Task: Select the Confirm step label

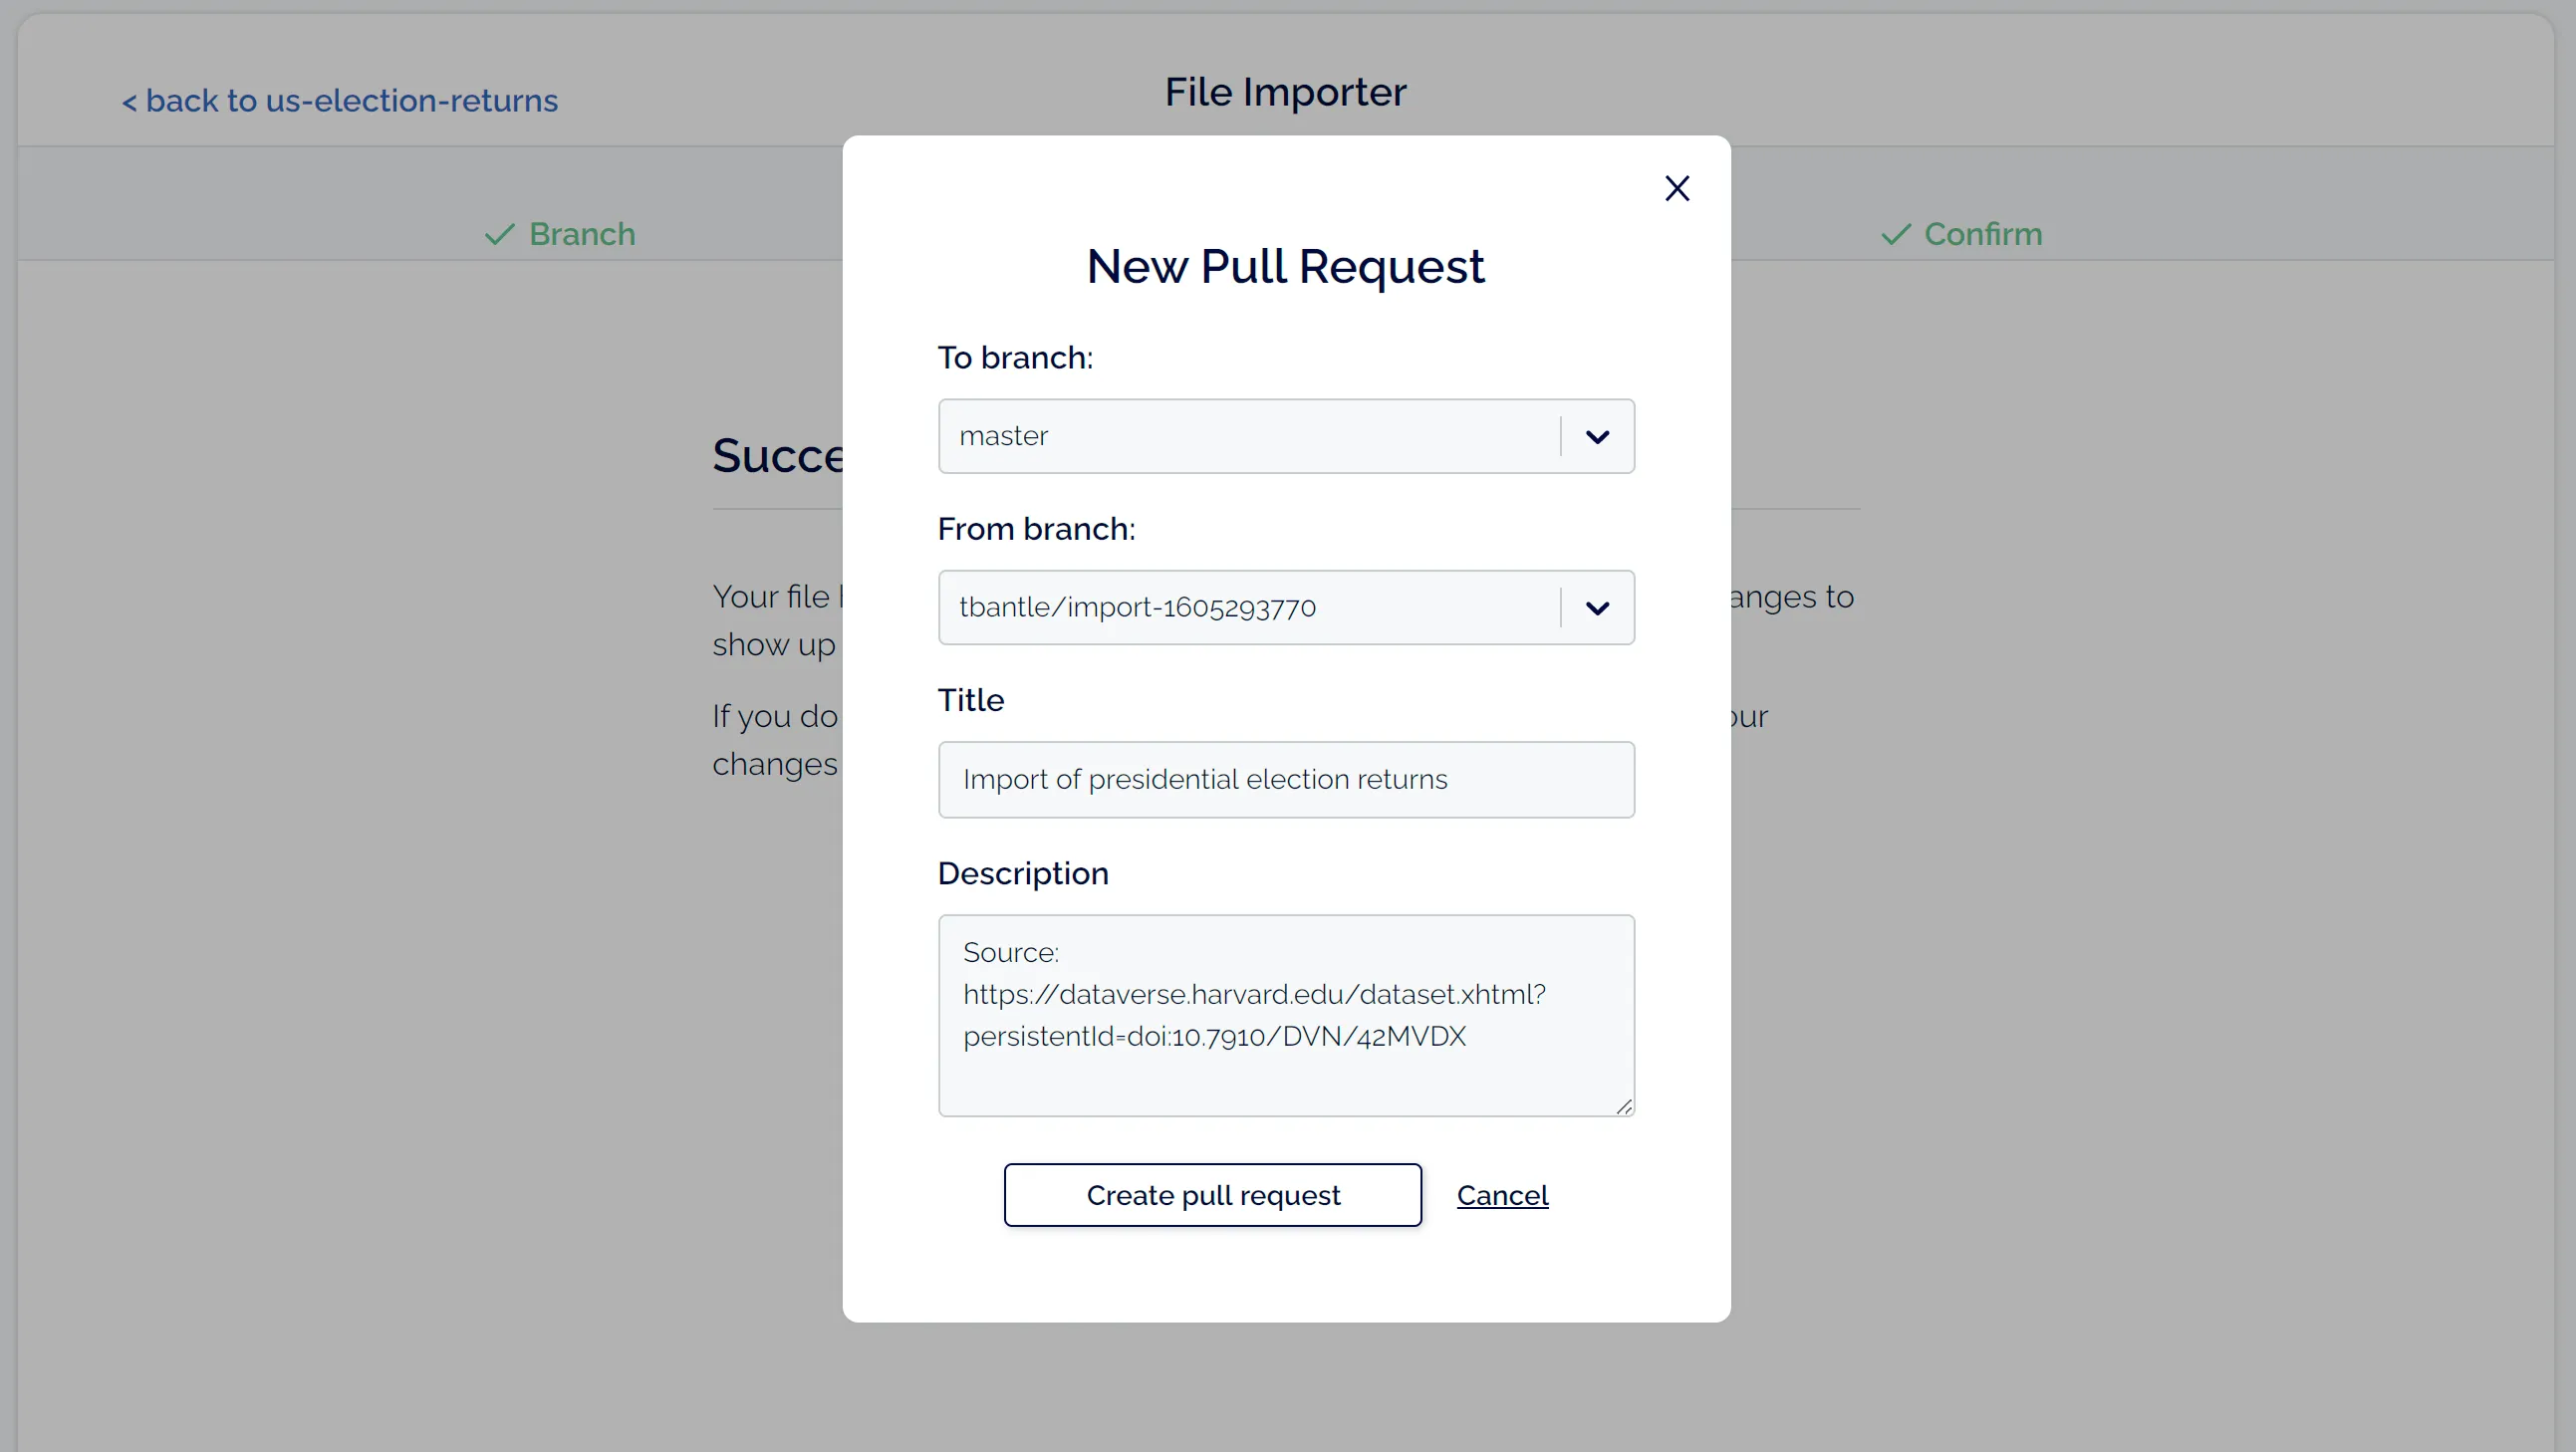Action: 1983,234
